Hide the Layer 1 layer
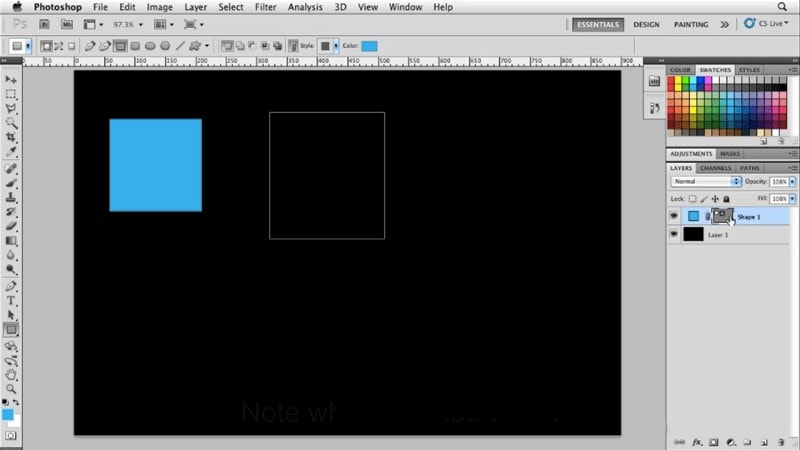 tap(674, 234)
